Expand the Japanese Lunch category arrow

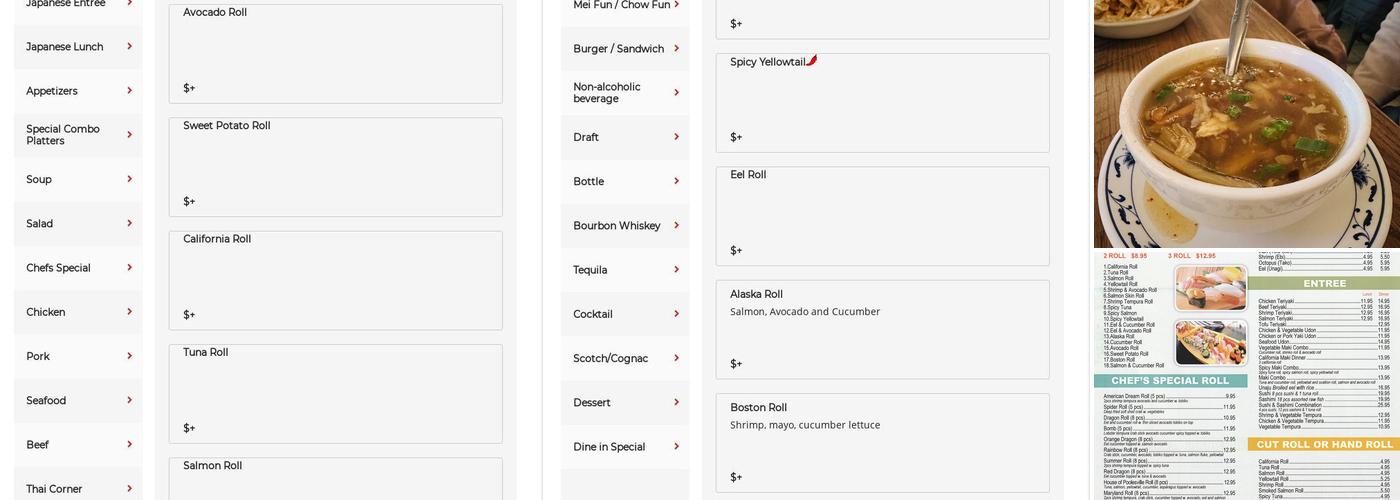(129, 46)
